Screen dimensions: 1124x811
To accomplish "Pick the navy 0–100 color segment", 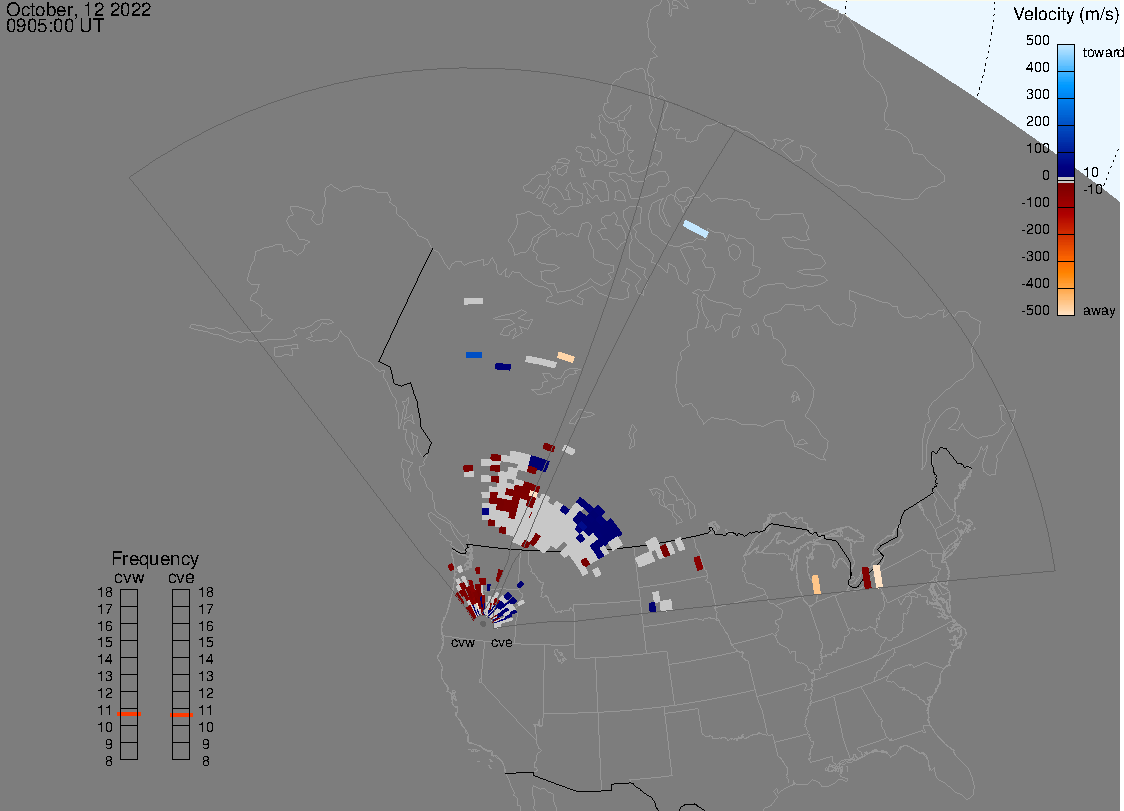I will pyautogui.click(x=1066, y=164).
